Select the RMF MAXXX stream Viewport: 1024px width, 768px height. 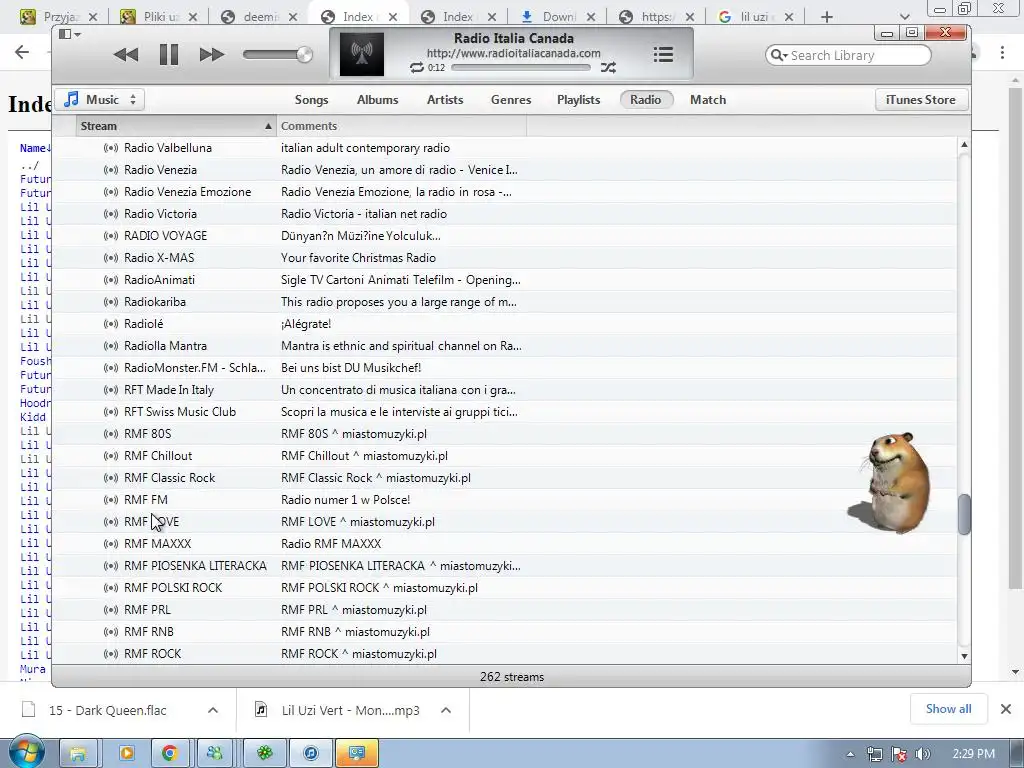pos(504,544)
